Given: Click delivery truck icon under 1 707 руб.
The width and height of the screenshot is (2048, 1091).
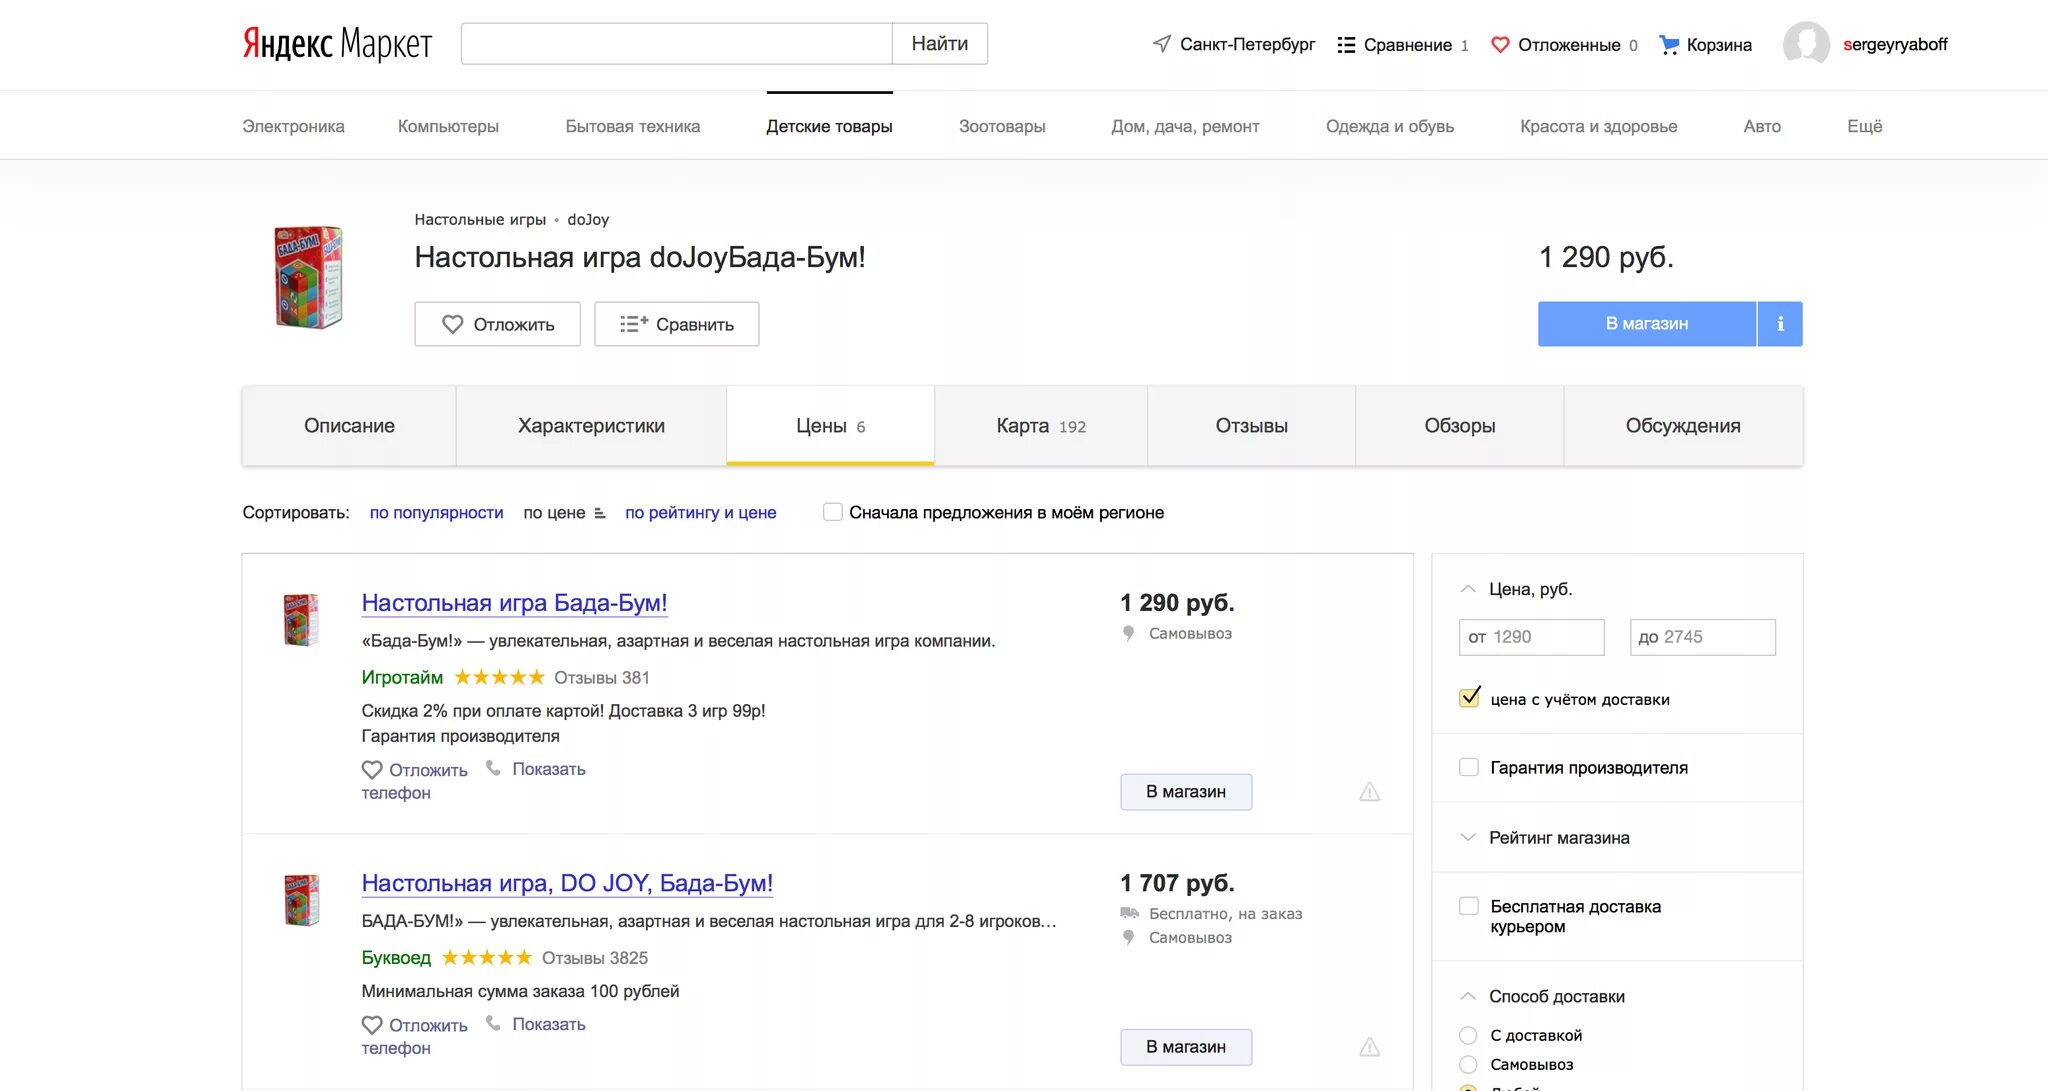Looking at the screenshot, I should (x=1130, y=913).
